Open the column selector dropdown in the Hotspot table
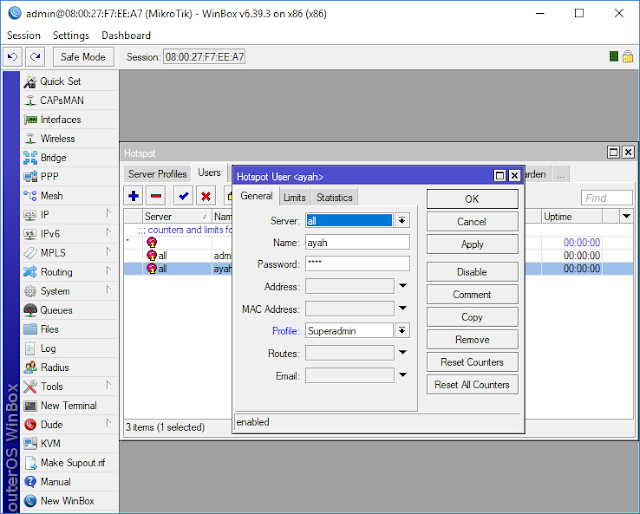Viewport: 640px width, 514px height. tap(627, 216)
